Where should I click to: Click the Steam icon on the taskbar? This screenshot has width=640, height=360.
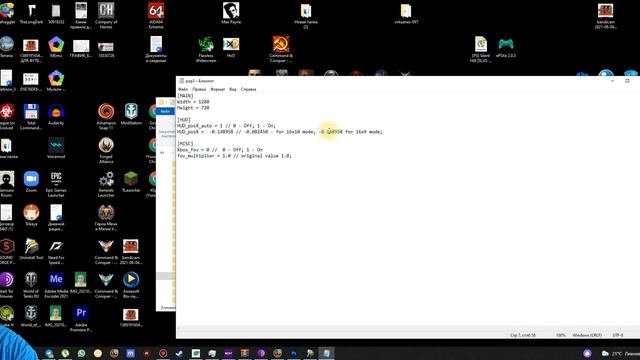[x=179, y=353]
